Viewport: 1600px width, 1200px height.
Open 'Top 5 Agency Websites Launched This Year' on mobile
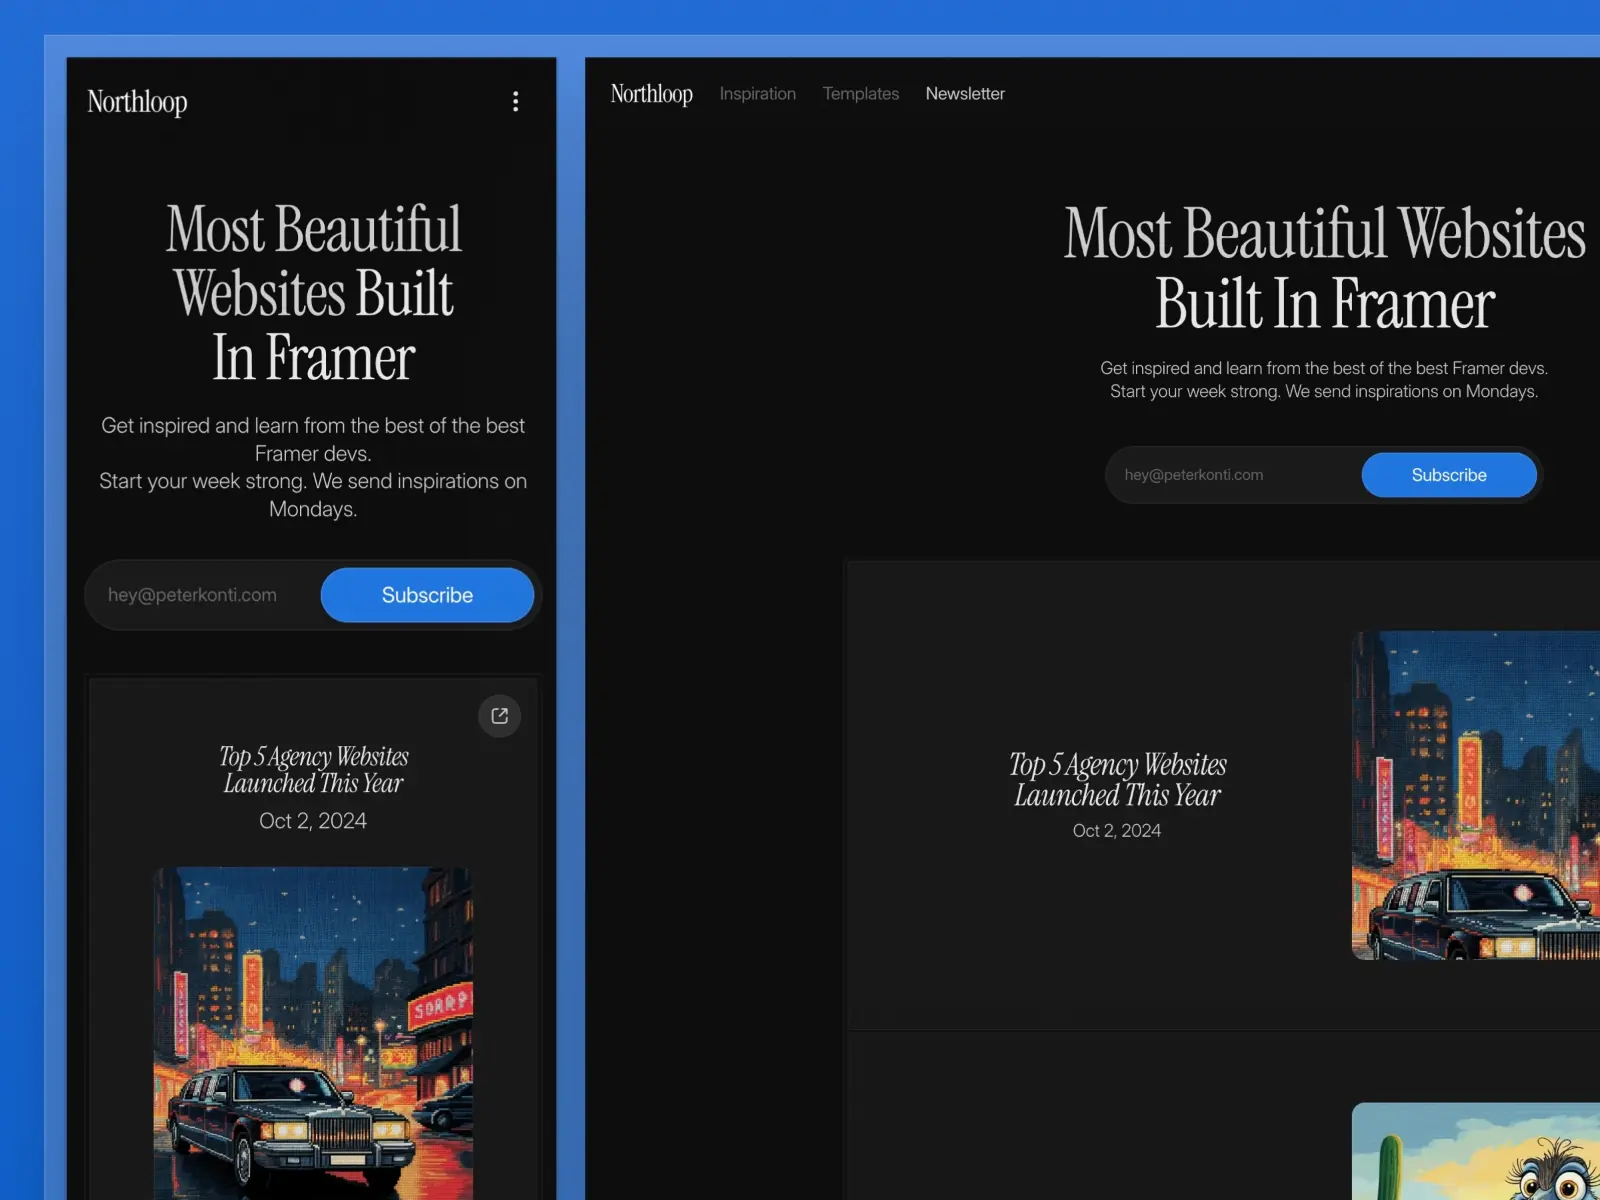pos(313,770)
